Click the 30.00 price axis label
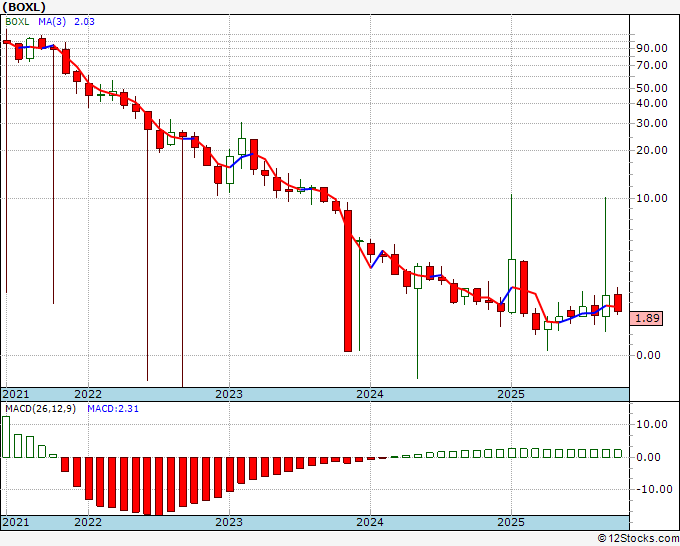This screenshot has height=546, width=680. pyautogui.click(x=652, y=123)
